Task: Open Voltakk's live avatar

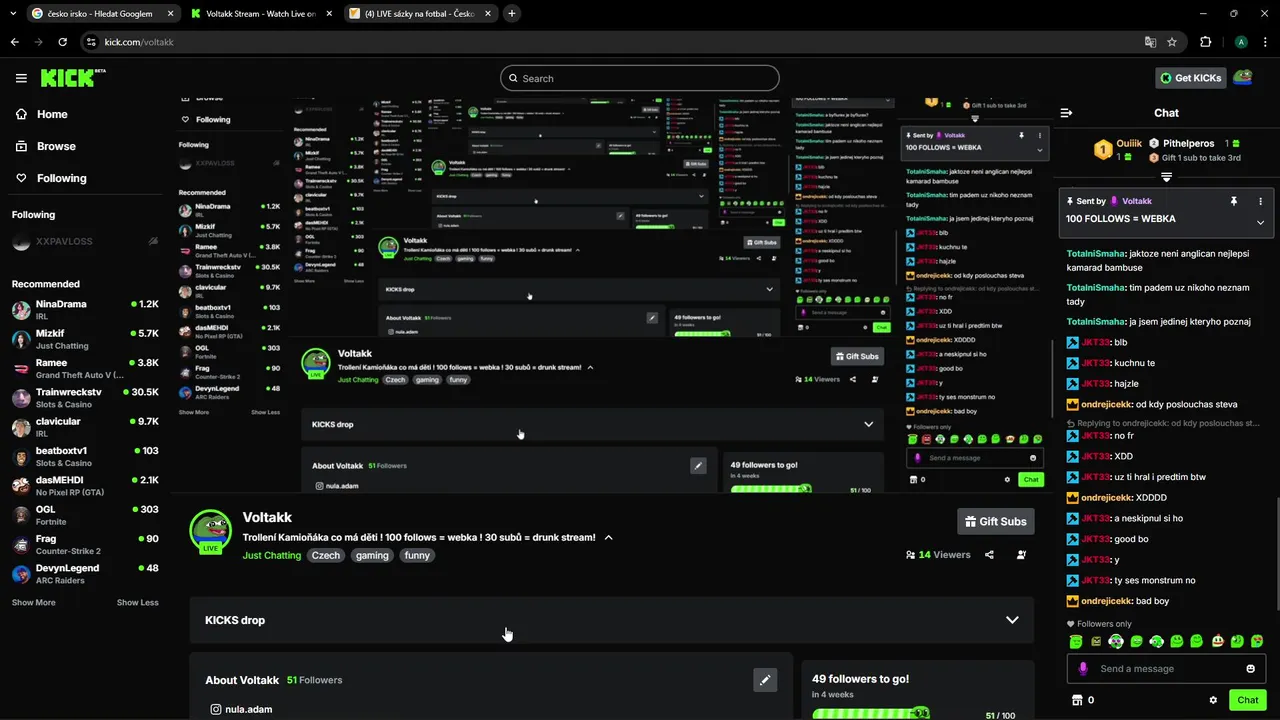Action: (x=210, y=530)
